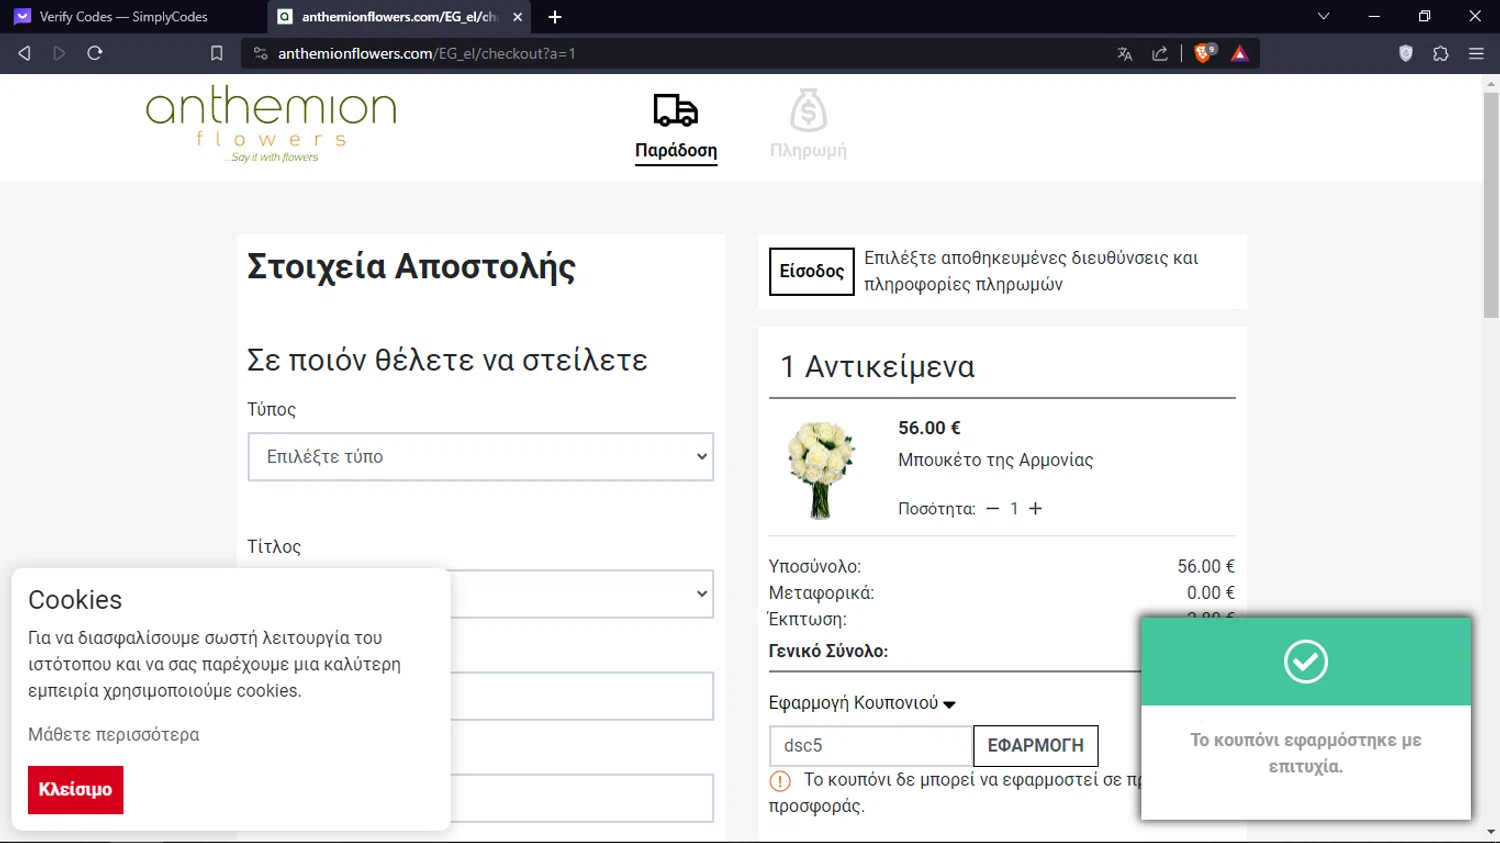Image resolution: width=1500 pixels, height=843 pixels.
Task: Click the ΕΦΑΡΜΟΓΗ apply button
Action: coord(1036,746)
